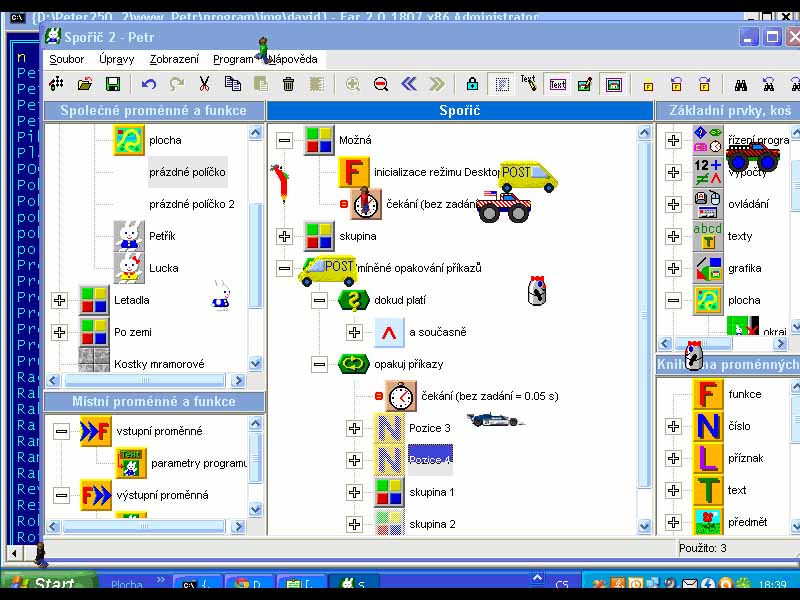Click the blue double-left-arrow toolbar icon

click(409, 85)
